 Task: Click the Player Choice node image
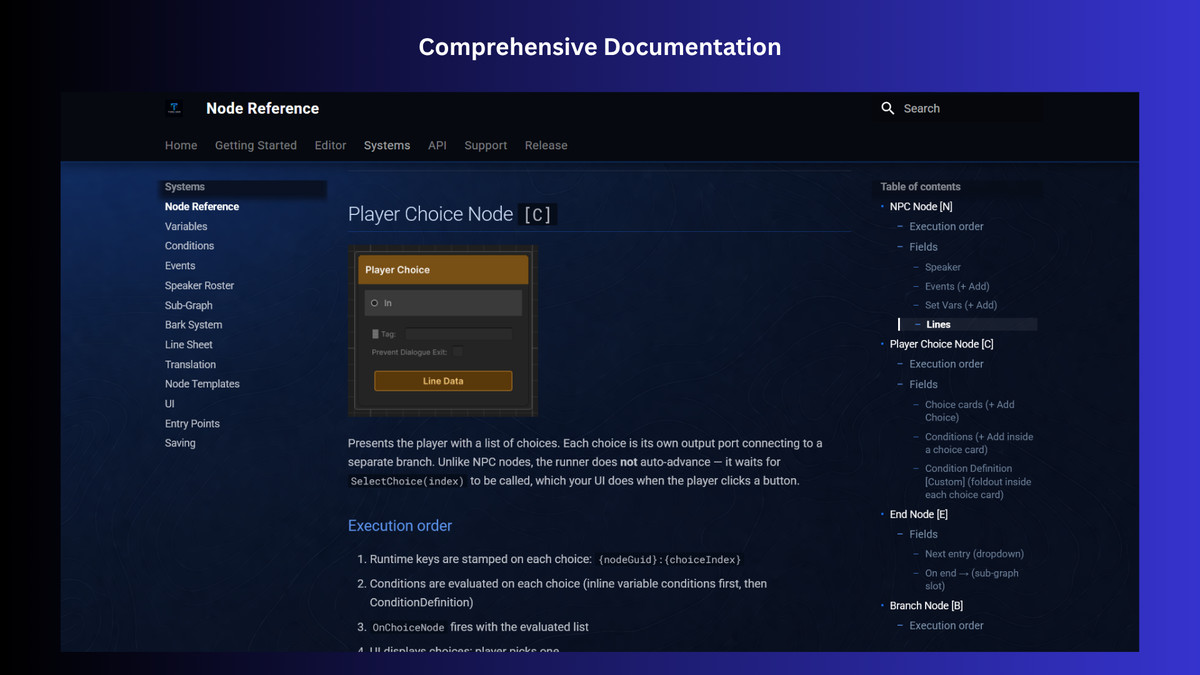[x=443, y=331]
